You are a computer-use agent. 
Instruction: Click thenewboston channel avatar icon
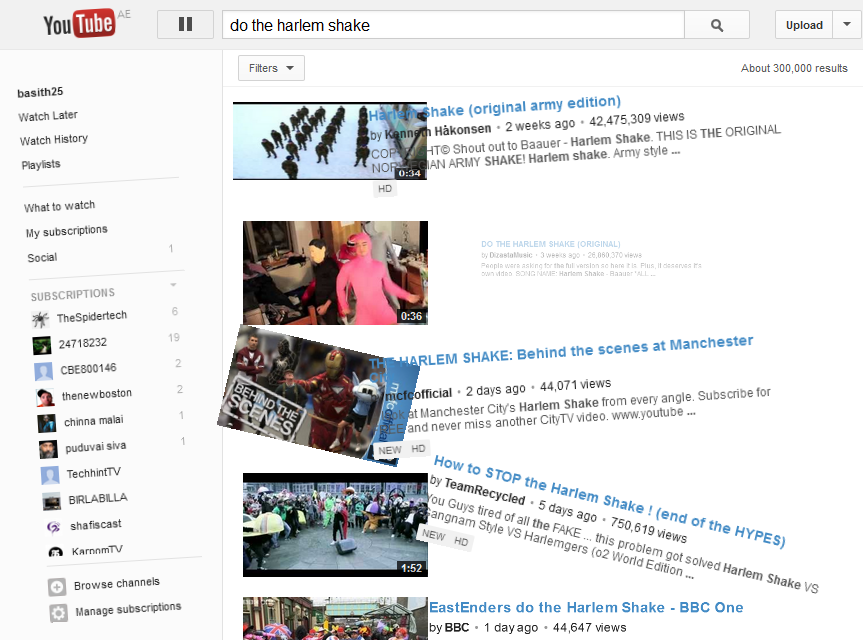click(x=45, y=396)
